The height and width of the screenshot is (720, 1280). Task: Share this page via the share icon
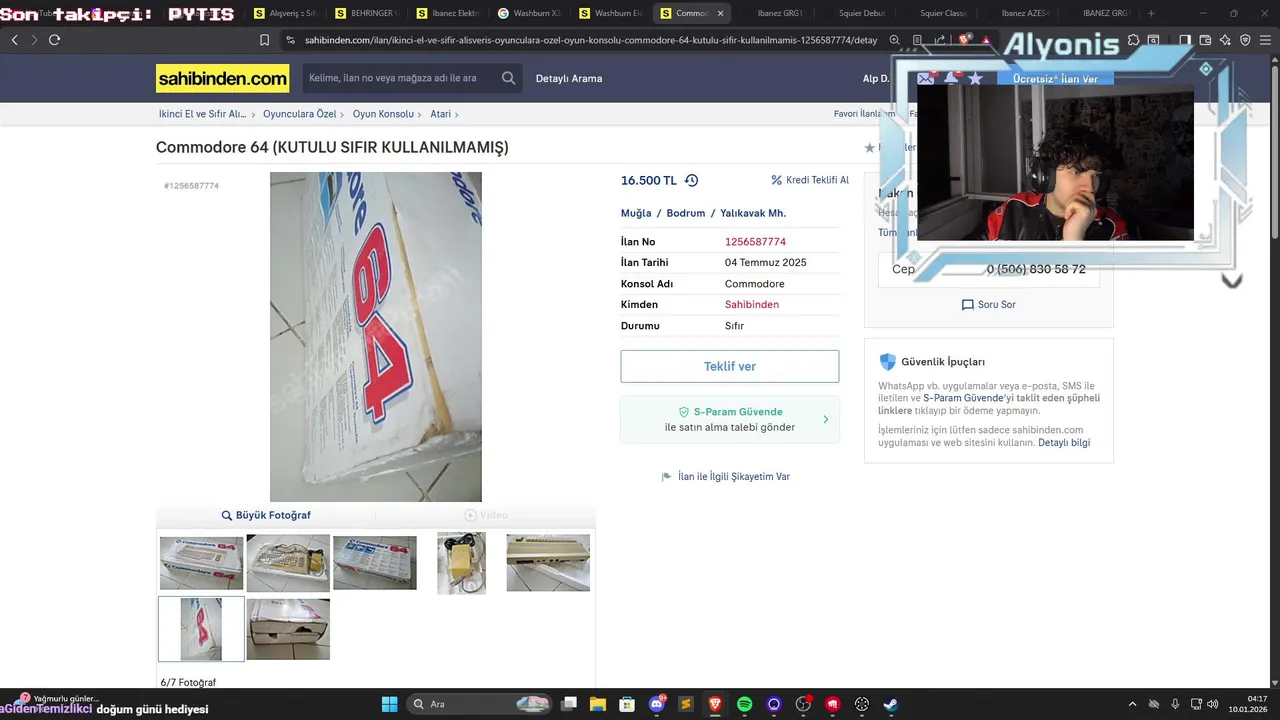[x=940, y=40]
